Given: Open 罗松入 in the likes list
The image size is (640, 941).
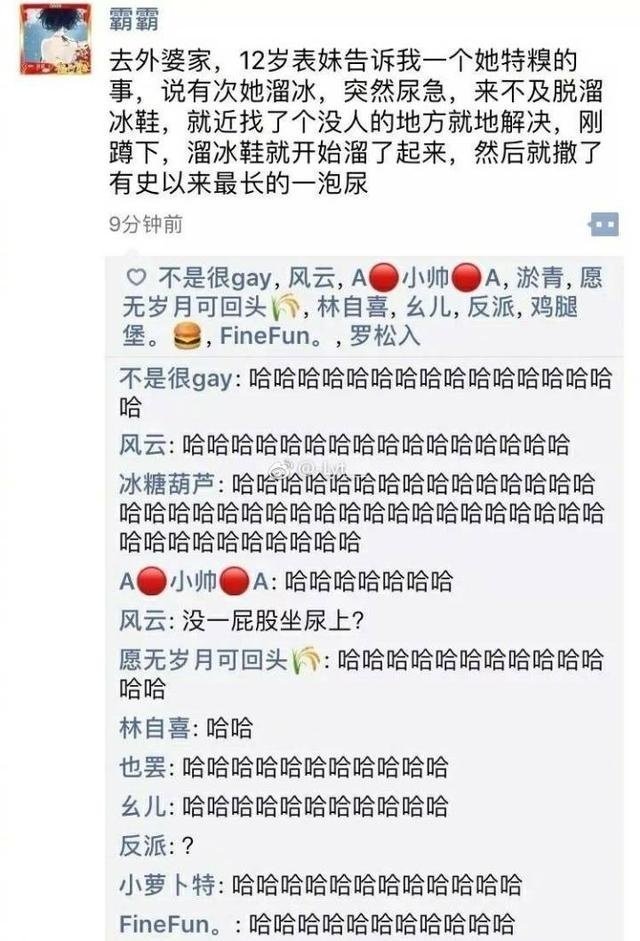Looking at the screenshot, I should [384, 336].
